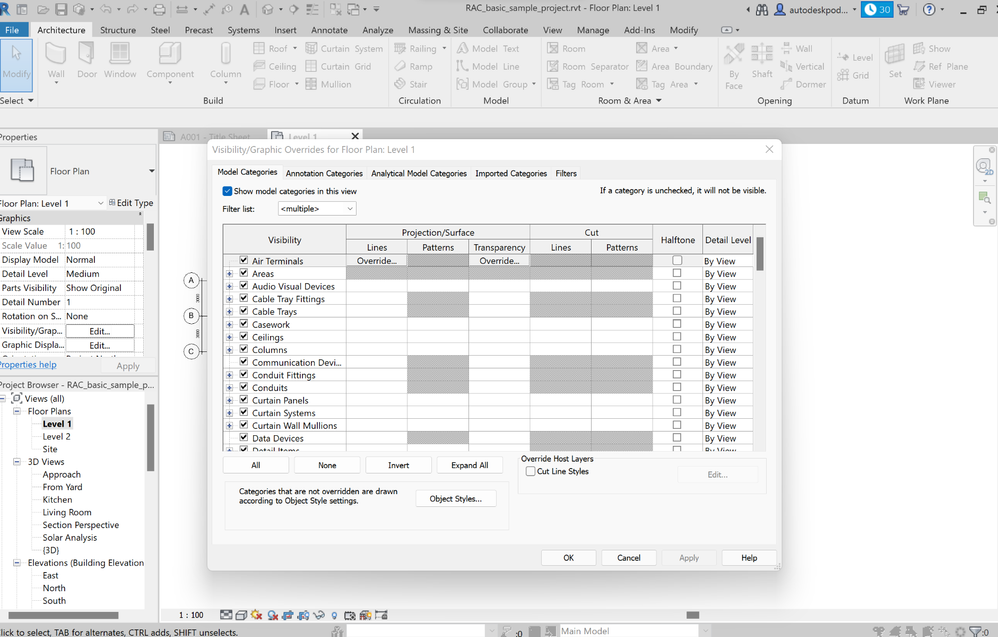Click the Mullion tool

point(328,84)
